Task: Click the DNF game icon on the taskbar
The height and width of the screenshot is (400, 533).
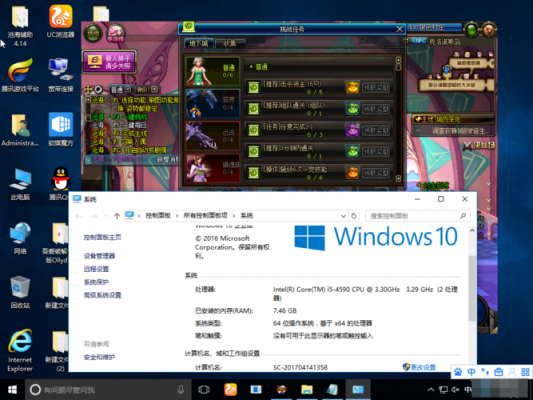Action: (281, 390)
